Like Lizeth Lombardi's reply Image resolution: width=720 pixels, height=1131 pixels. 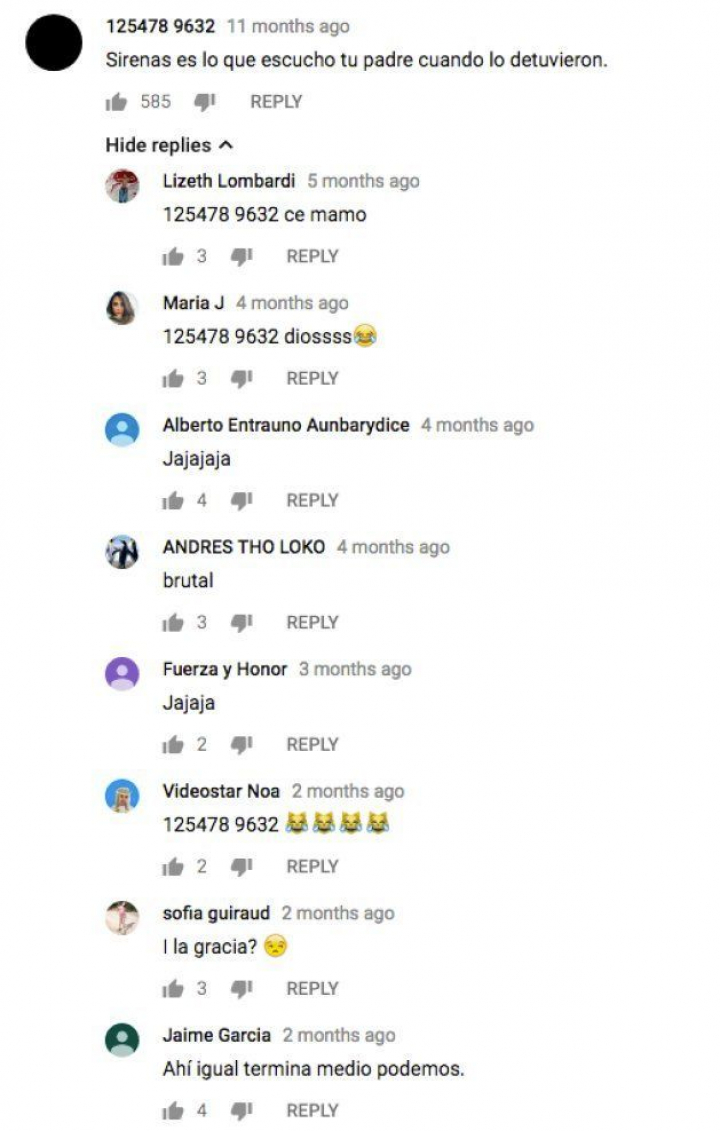173,257
